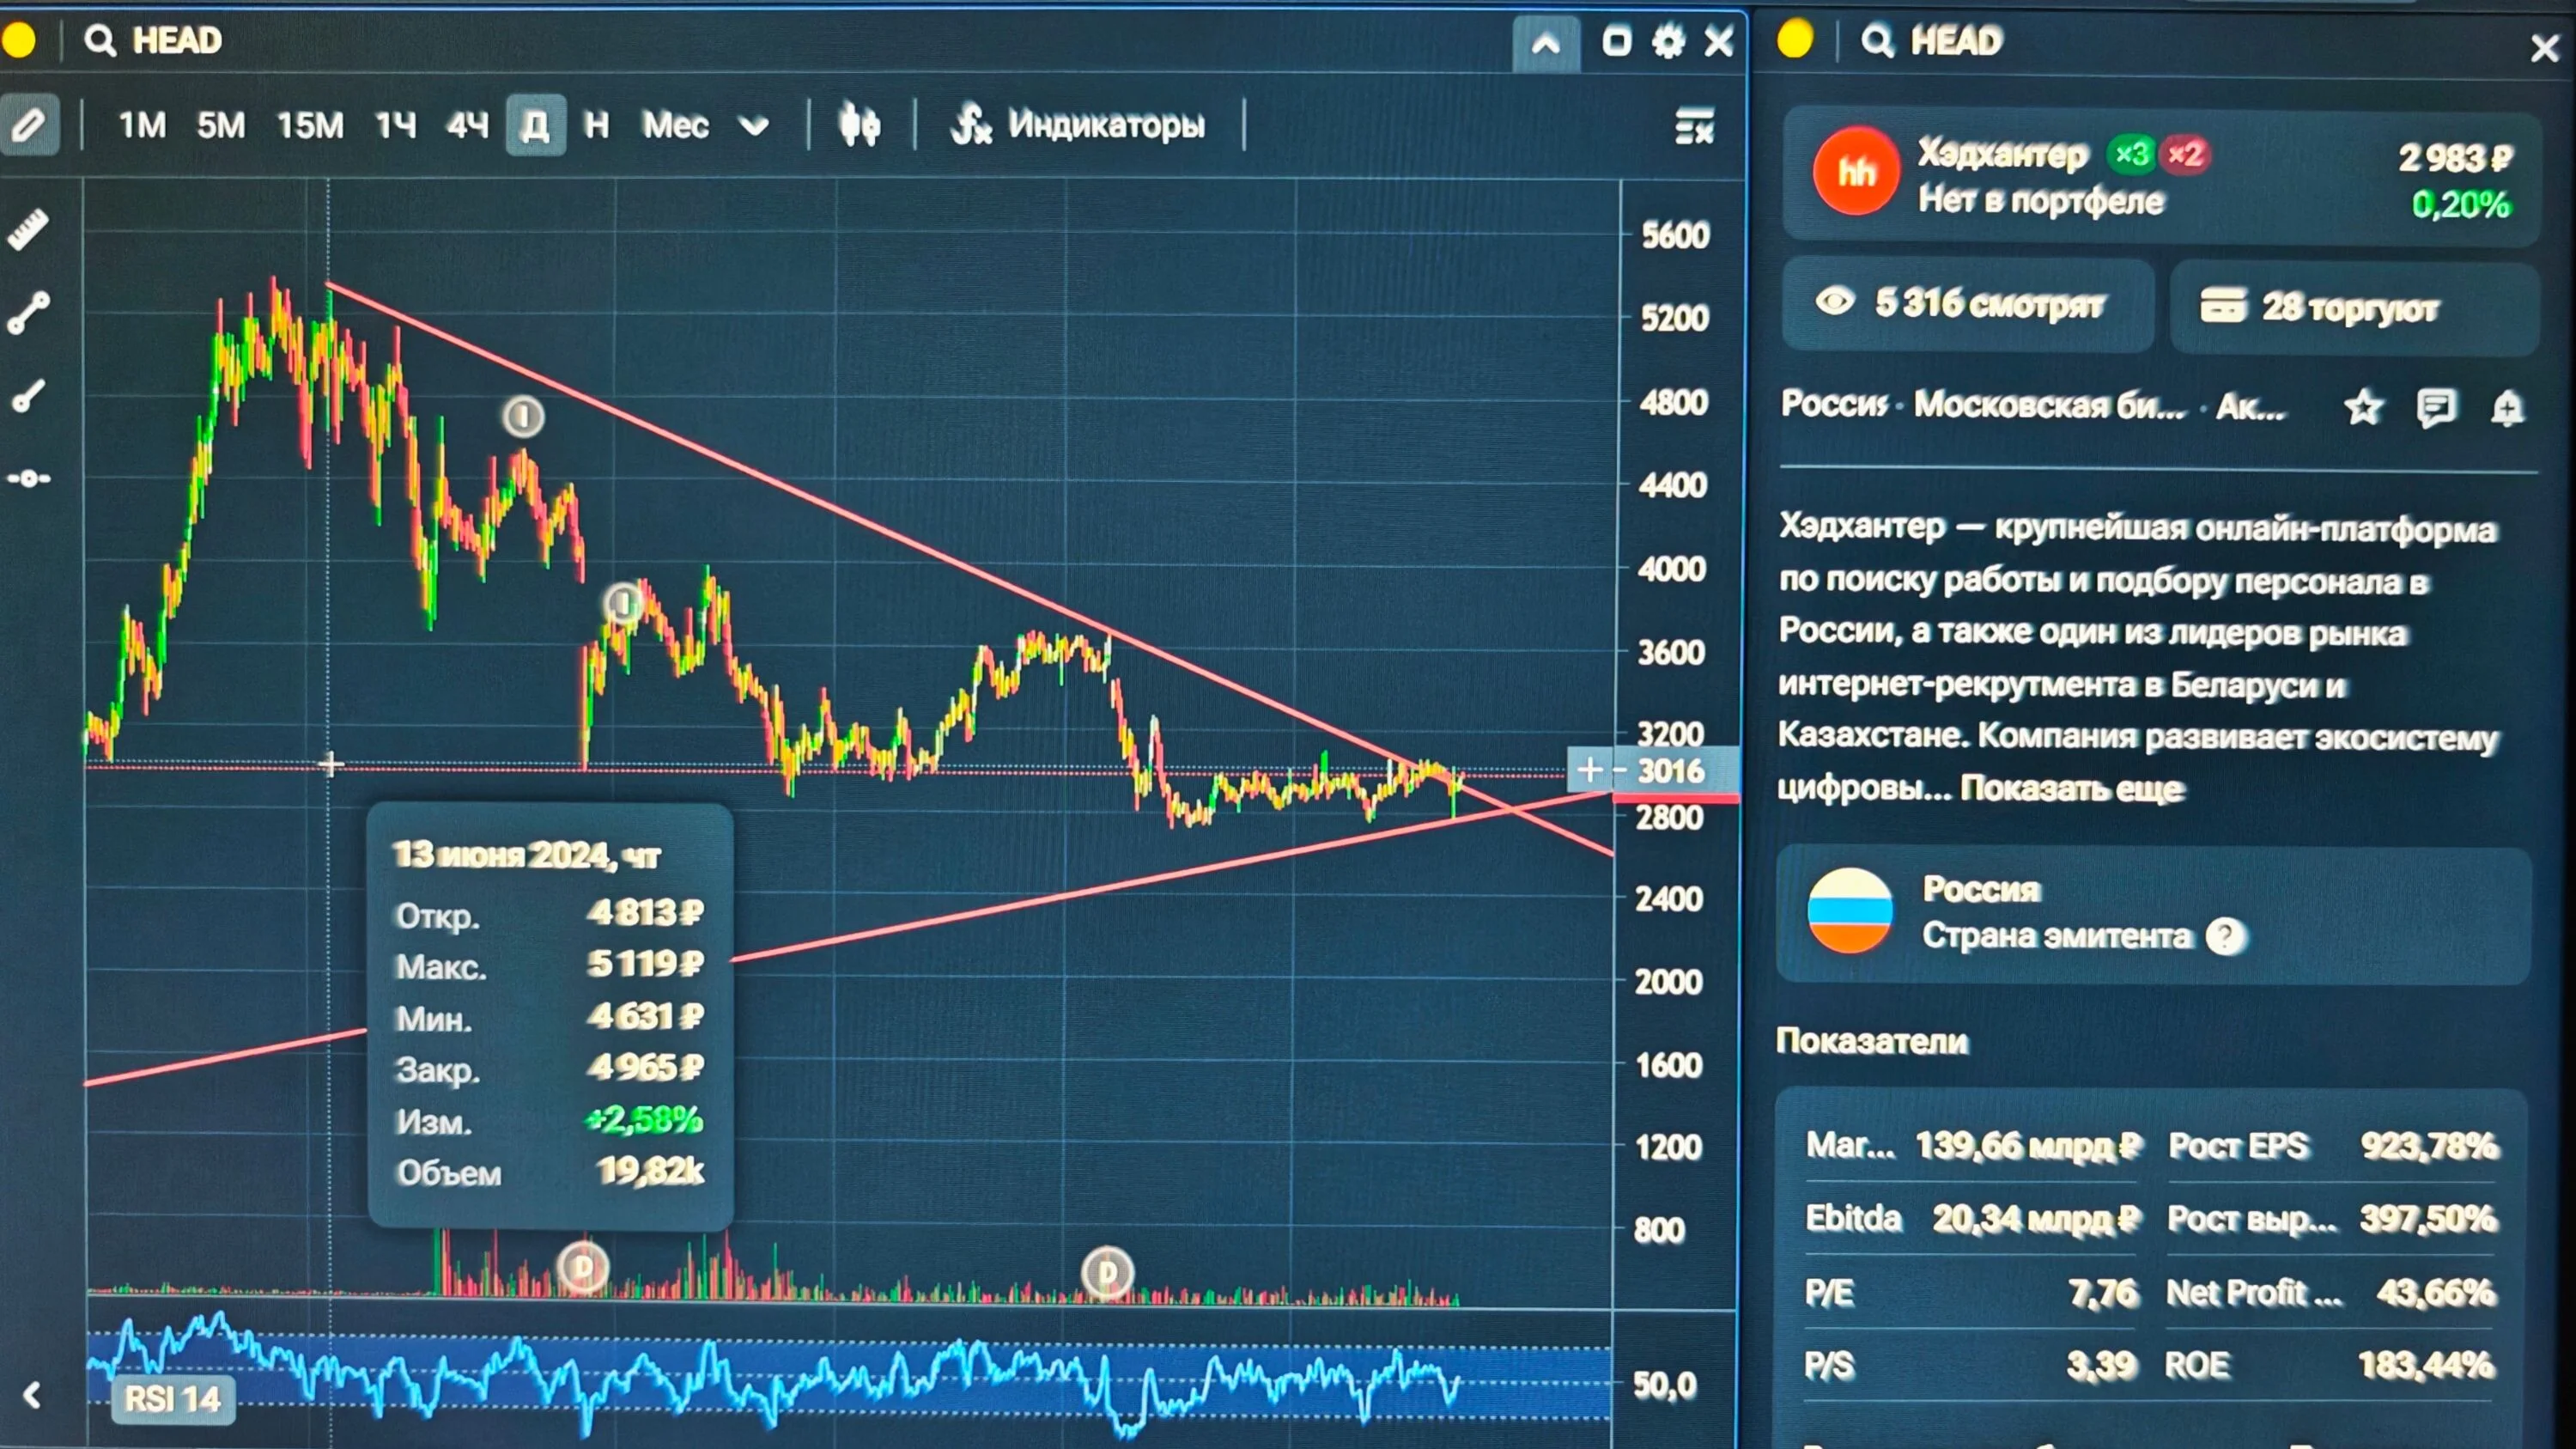The height and width of the screenshot is (1449, 2576).
Task: Click the Market cap value 139,66 млрд ₽
Action: (2028, 1146)
